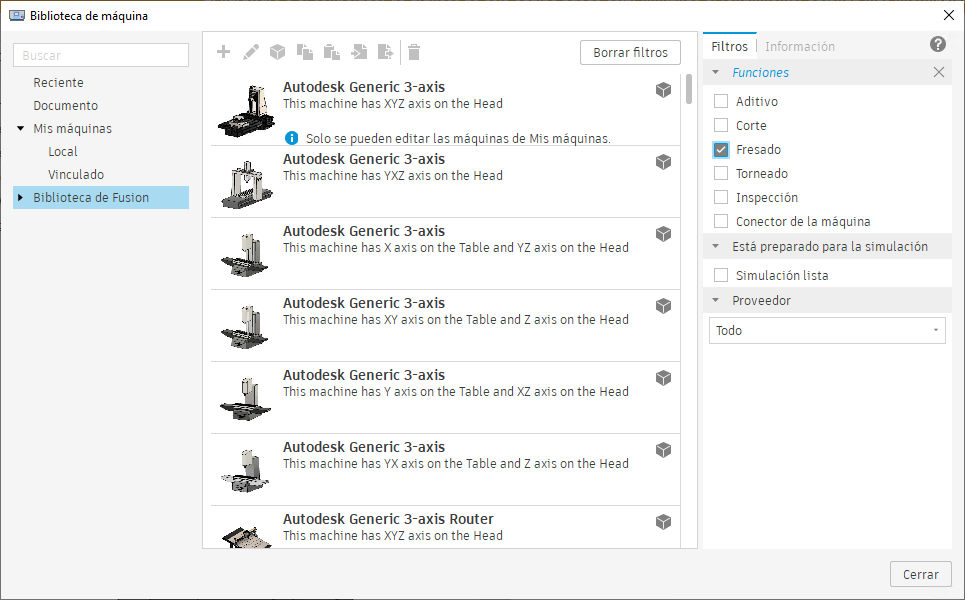Image resolution: width=965 pixels, height=600 pixels.
Task: Uncheck the Fresado checkbox
Action: (721, 150)
